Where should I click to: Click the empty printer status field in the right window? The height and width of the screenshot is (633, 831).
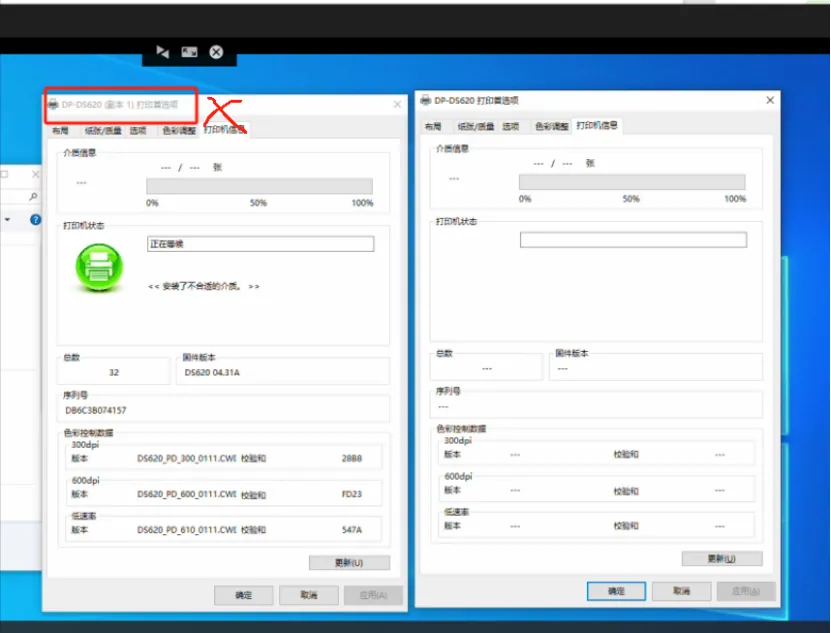(633, 240)
